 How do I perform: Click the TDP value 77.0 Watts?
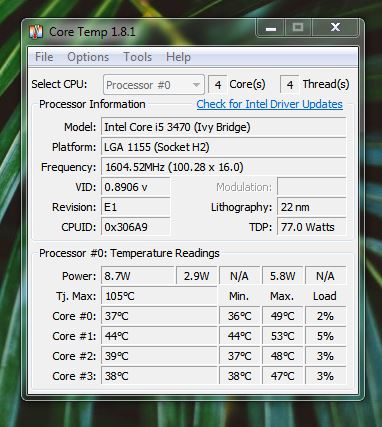click(312, 227)
